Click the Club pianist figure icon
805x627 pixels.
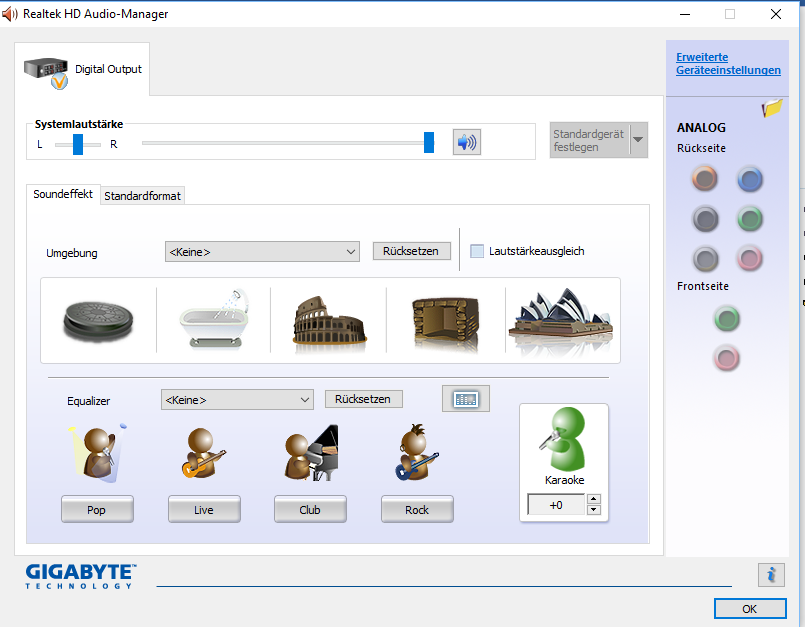tap(311, 453)
